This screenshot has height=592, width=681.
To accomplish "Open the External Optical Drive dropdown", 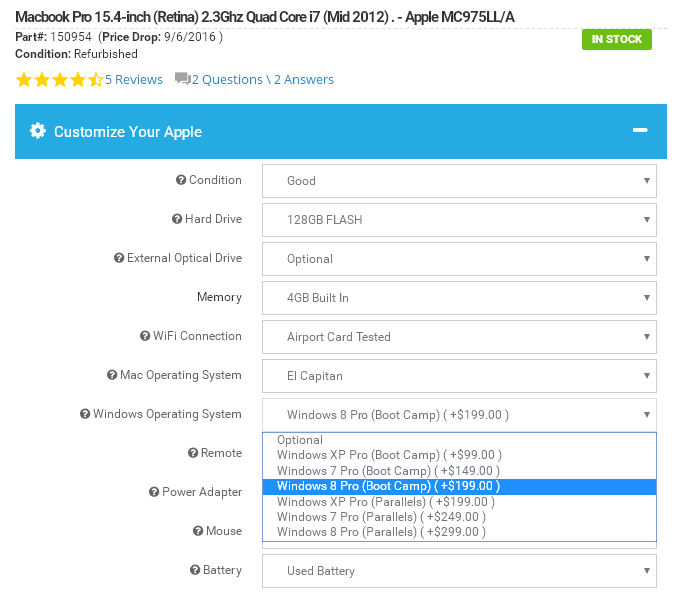I will tap(459, 259).
